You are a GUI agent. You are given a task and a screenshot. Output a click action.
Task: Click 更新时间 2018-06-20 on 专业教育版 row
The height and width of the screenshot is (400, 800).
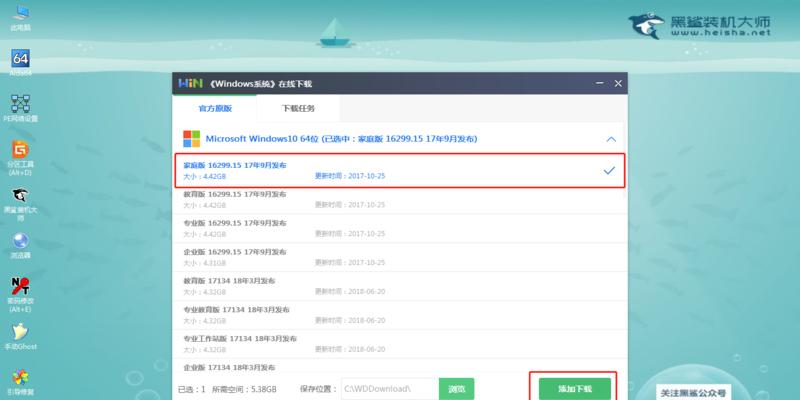(x=350, y=320)
